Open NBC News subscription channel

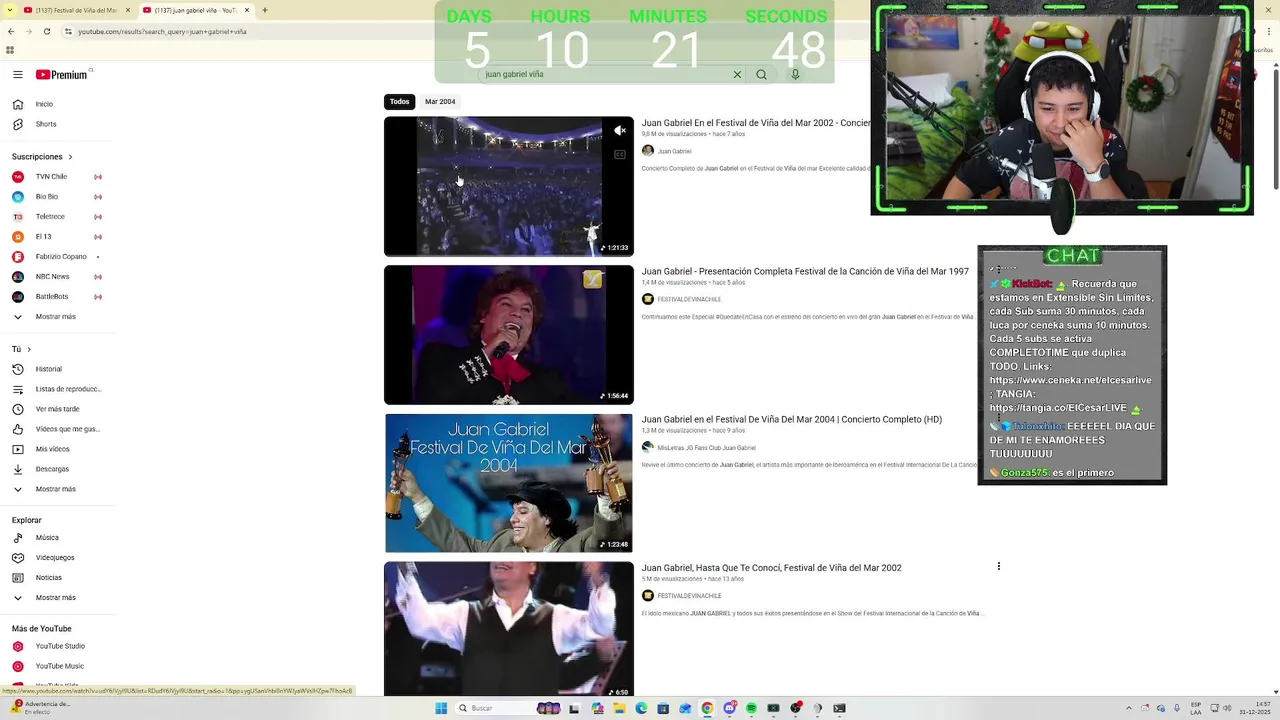click(52, 277)
